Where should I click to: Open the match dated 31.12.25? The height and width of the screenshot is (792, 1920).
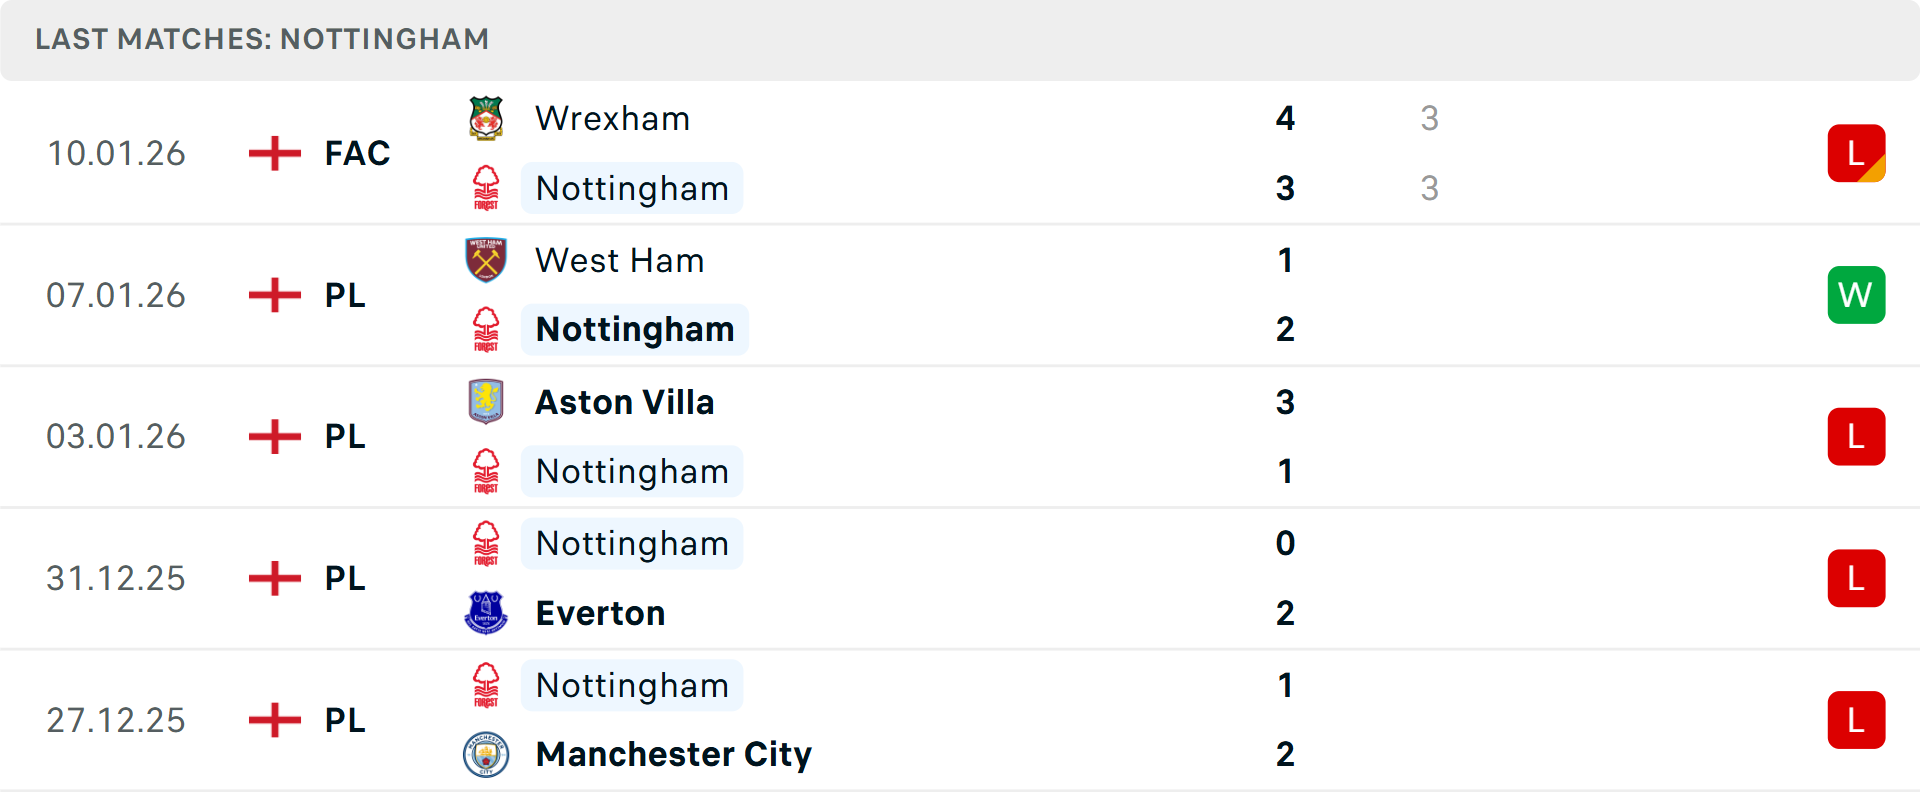pyautogui.click(x=116, y=578)
